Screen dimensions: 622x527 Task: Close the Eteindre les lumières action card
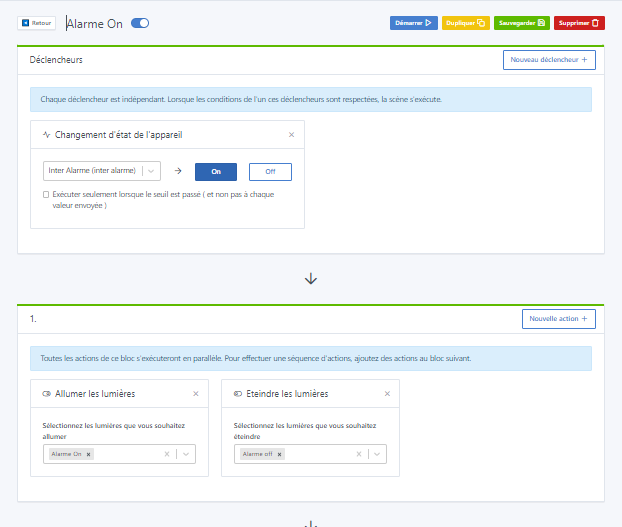(387, 394)
